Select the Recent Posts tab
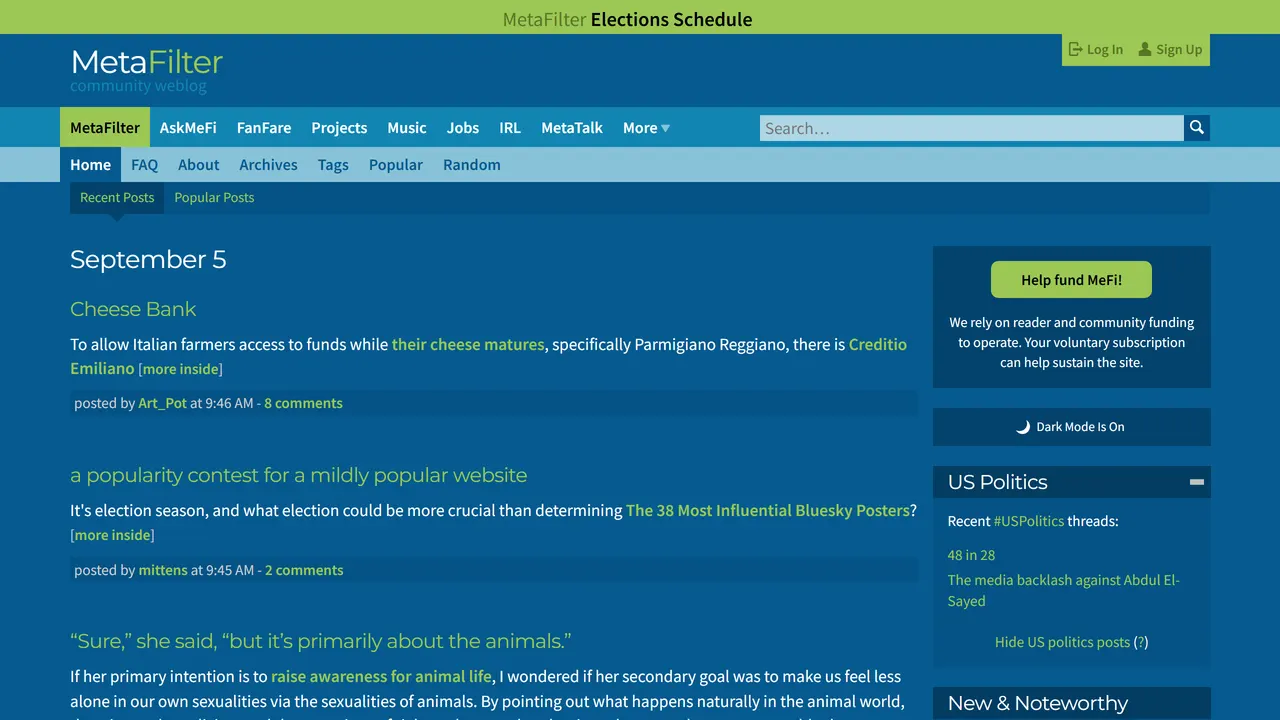The width and height of the screenshot is (1280, 720). coord(117,198)
